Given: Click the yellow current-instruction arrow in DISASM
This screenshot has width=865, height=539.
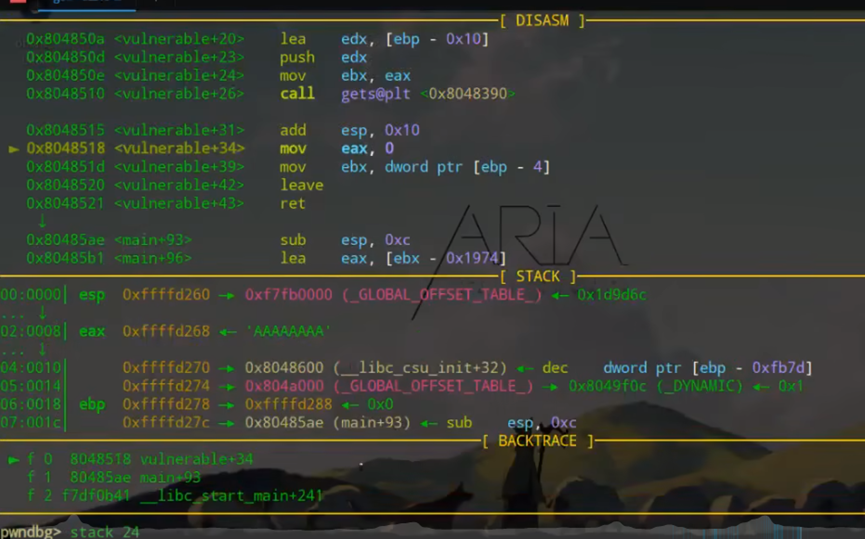Looking at the screenshot, I should pos(13,149).
